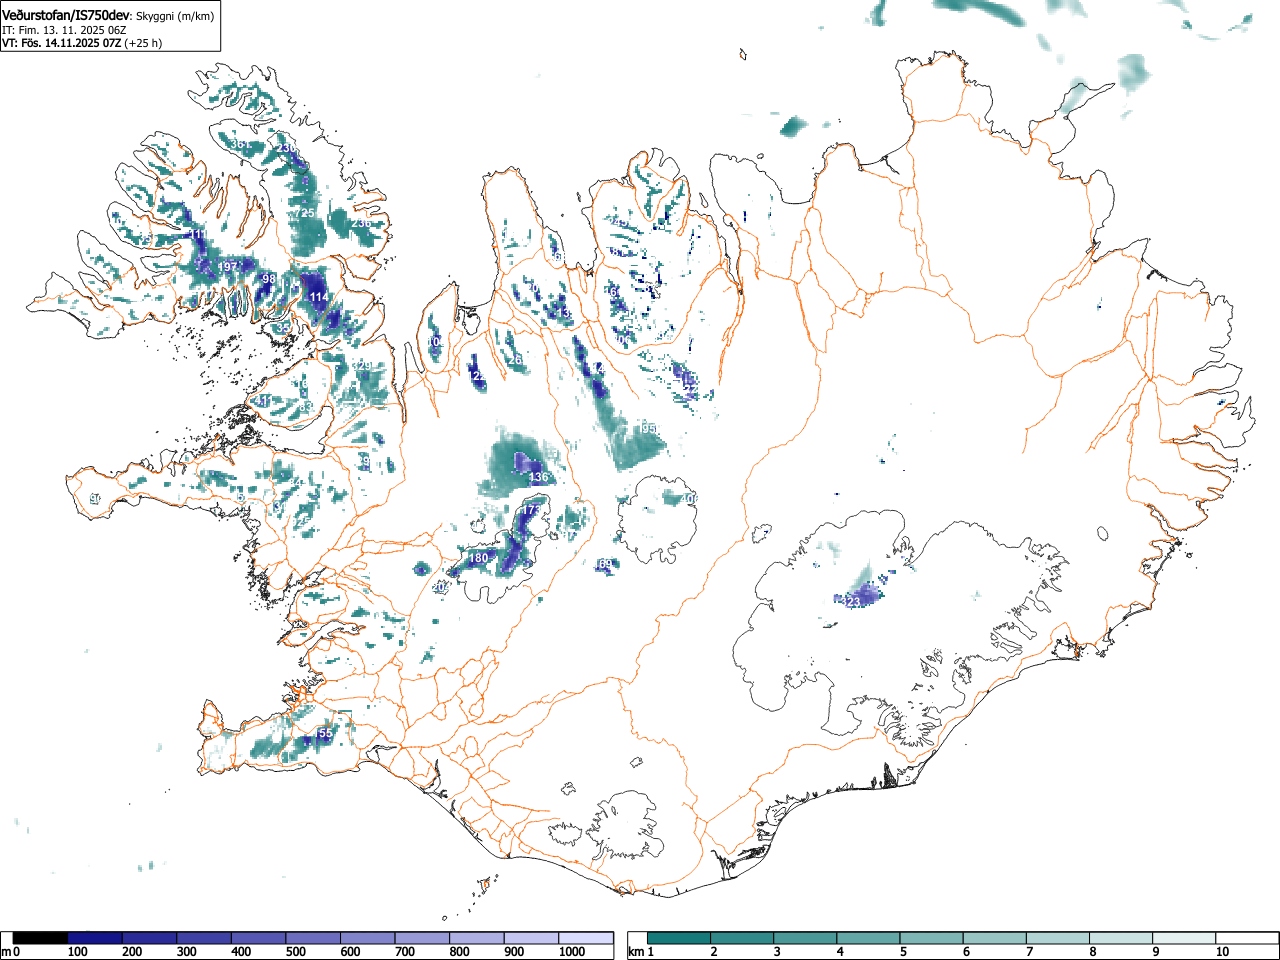
Task: Pick the 200–300 m legend swatch
Action: [150, 938]
